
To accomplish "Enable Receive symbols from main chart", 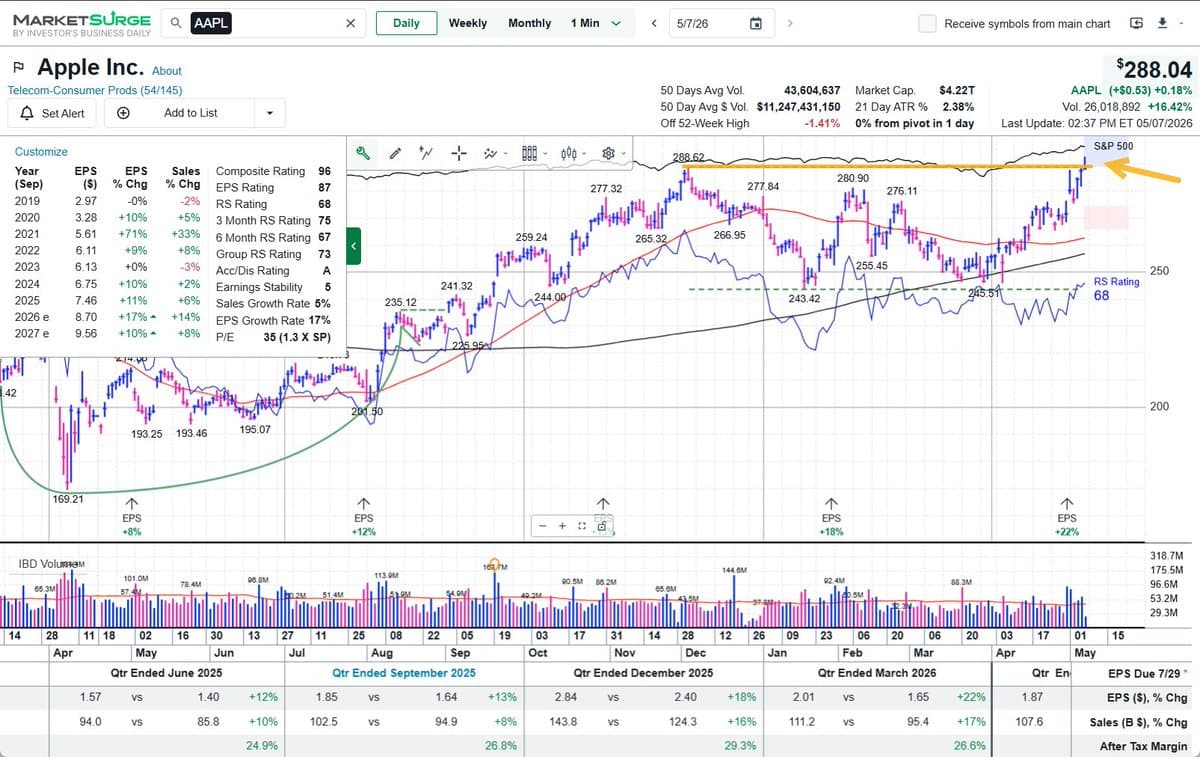I will [x=927, y=23].
